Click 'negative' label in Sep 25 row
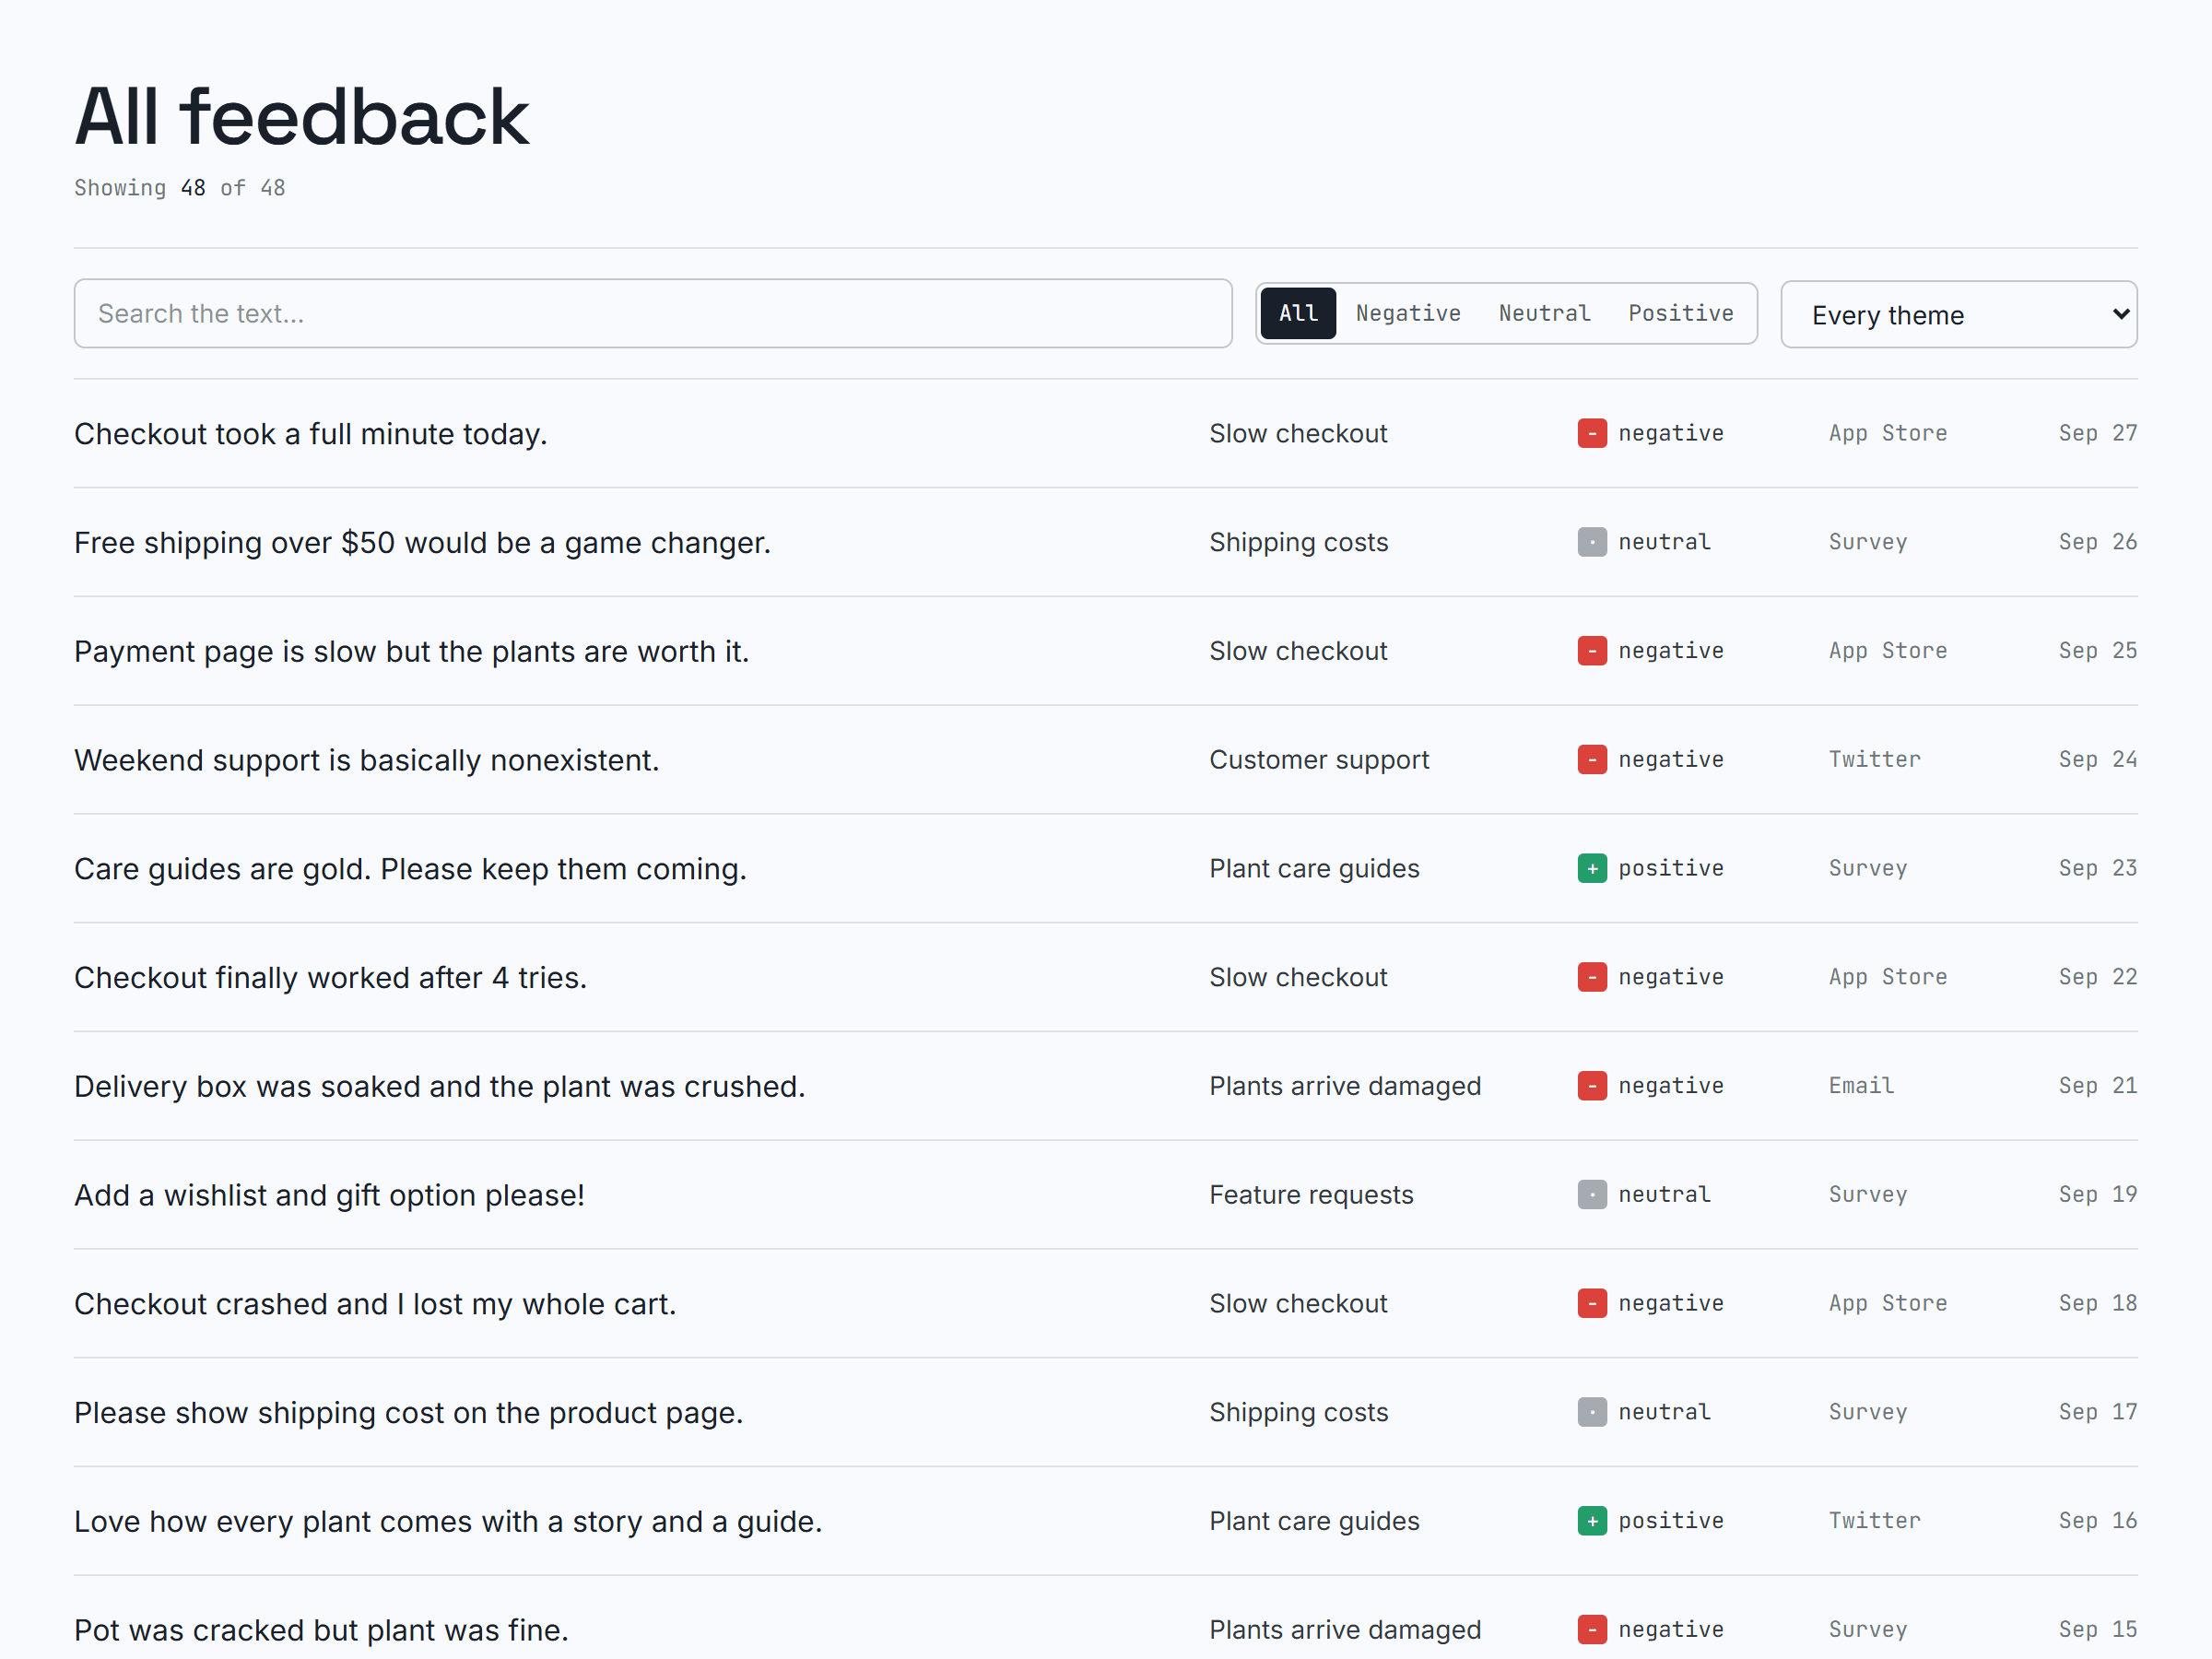Viewport: 2212px width, 1659px height. [x=1670, y=651]
